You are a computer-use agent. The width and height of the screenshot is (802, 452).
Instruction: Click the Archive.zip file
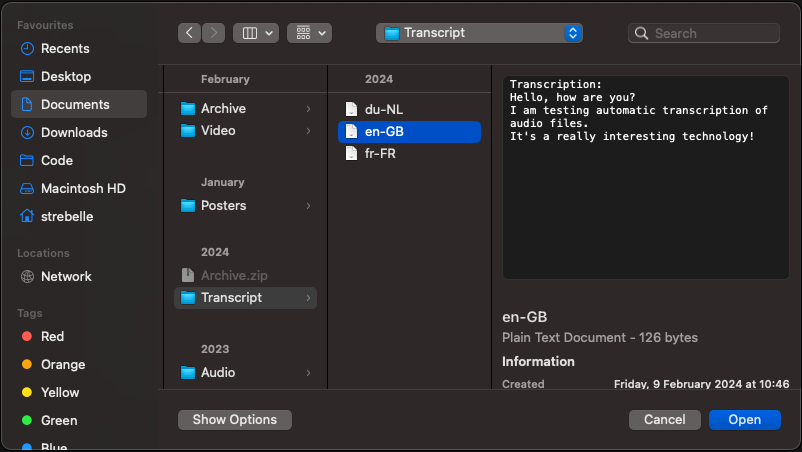click(246, 276)
